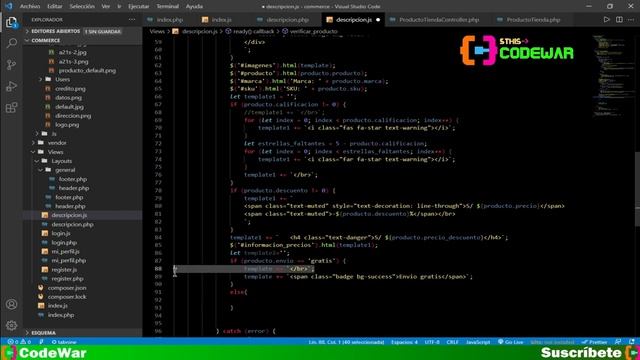
Task: Click the Run file play icon
Action: tap(607, 20)
